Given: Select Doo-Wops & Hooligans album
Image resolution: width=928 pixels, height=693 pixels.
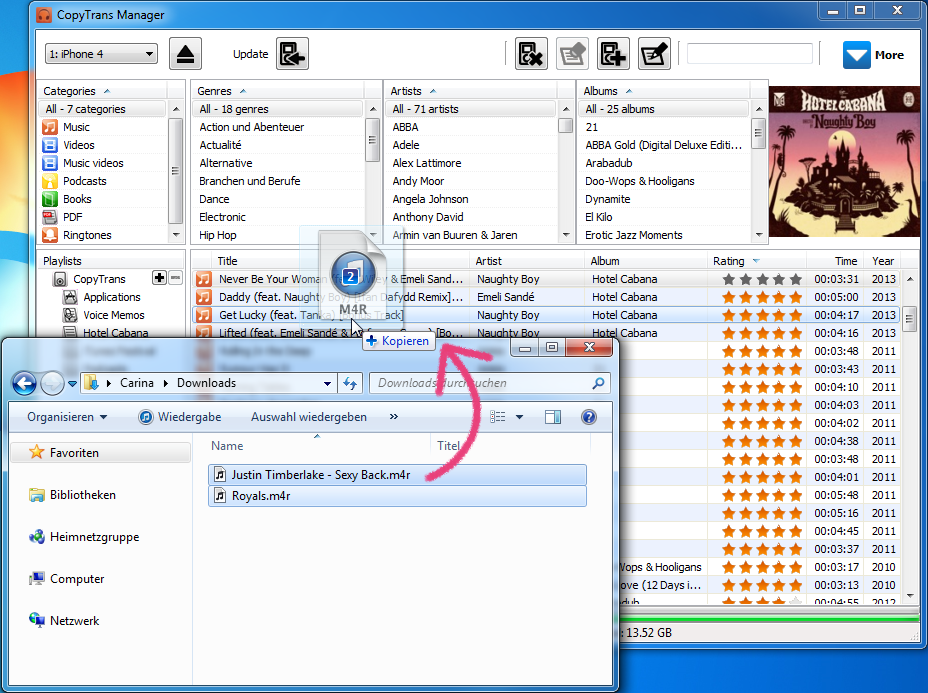Looking at the screenshot, I should pos(640,181).
